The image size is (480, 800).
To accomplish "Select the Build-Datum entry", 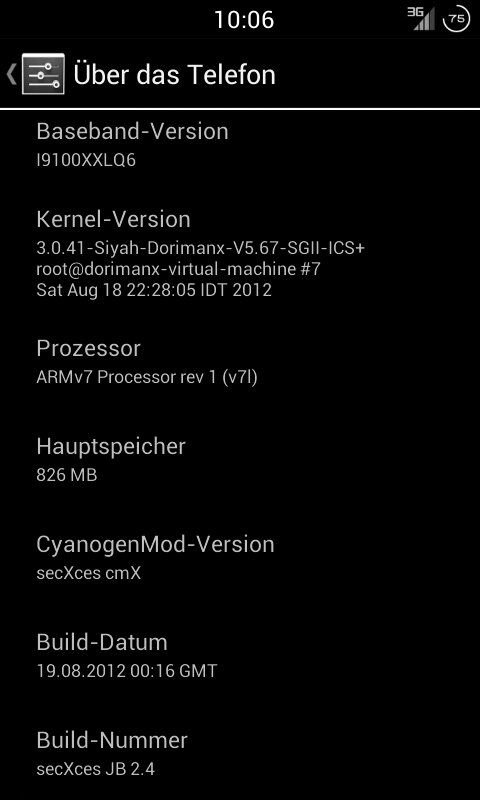I will [240, 656].
